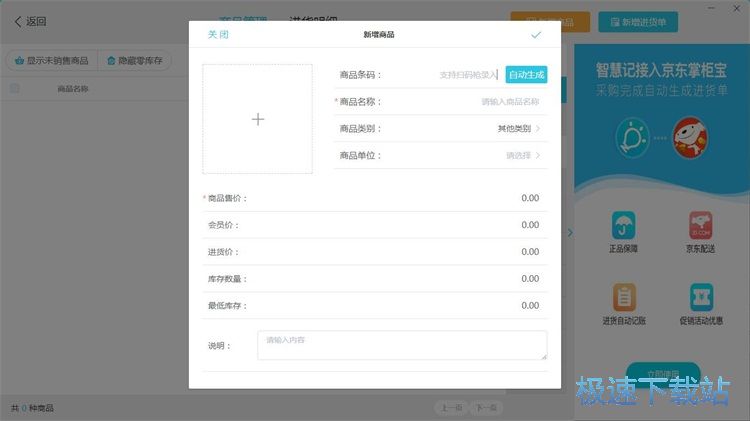Click the 促销活动优惠 coupon icon

click(700, 298)
